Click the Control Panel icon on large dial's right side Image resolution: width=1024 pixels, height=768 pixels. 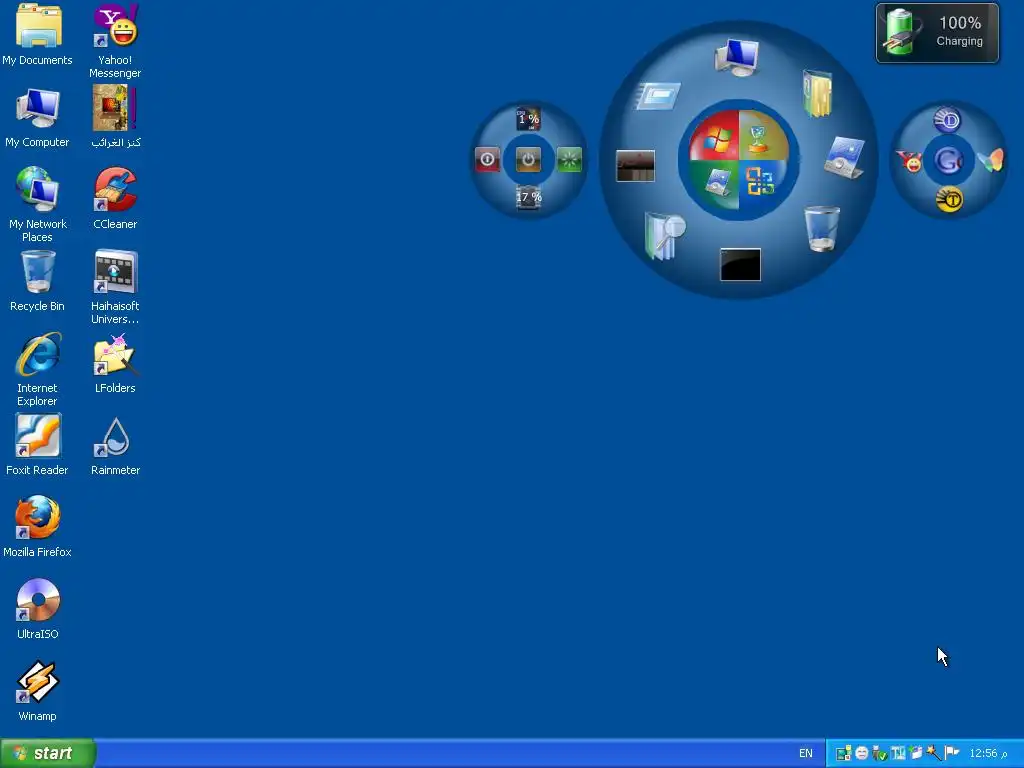(x=844, y=157)
